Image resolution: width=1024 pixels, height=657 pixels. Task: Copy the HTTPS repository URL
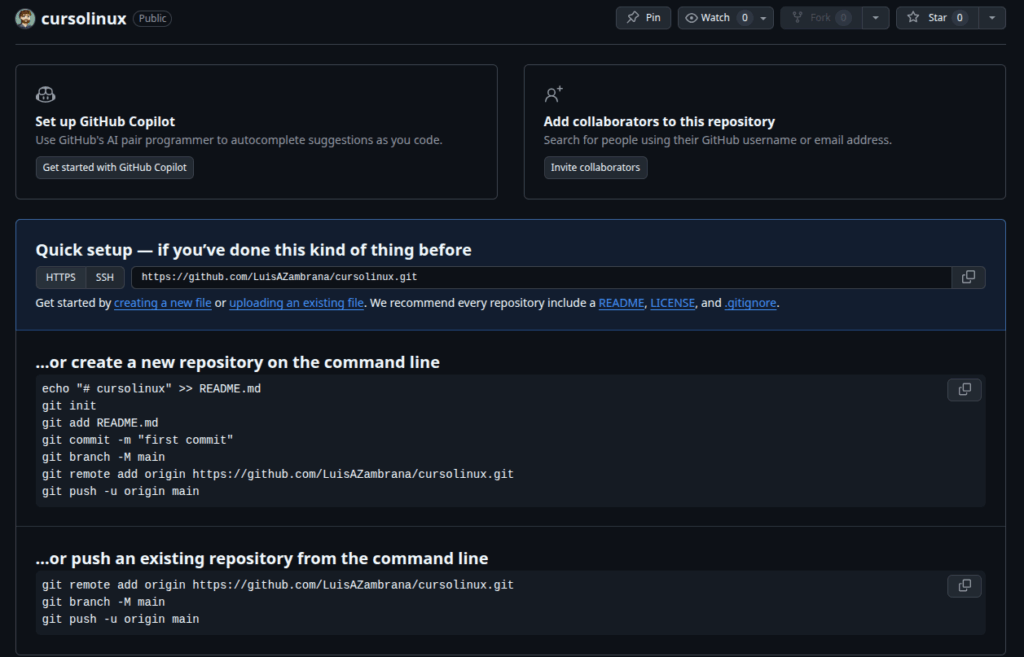pyautogui.click(x=968, y=277)
